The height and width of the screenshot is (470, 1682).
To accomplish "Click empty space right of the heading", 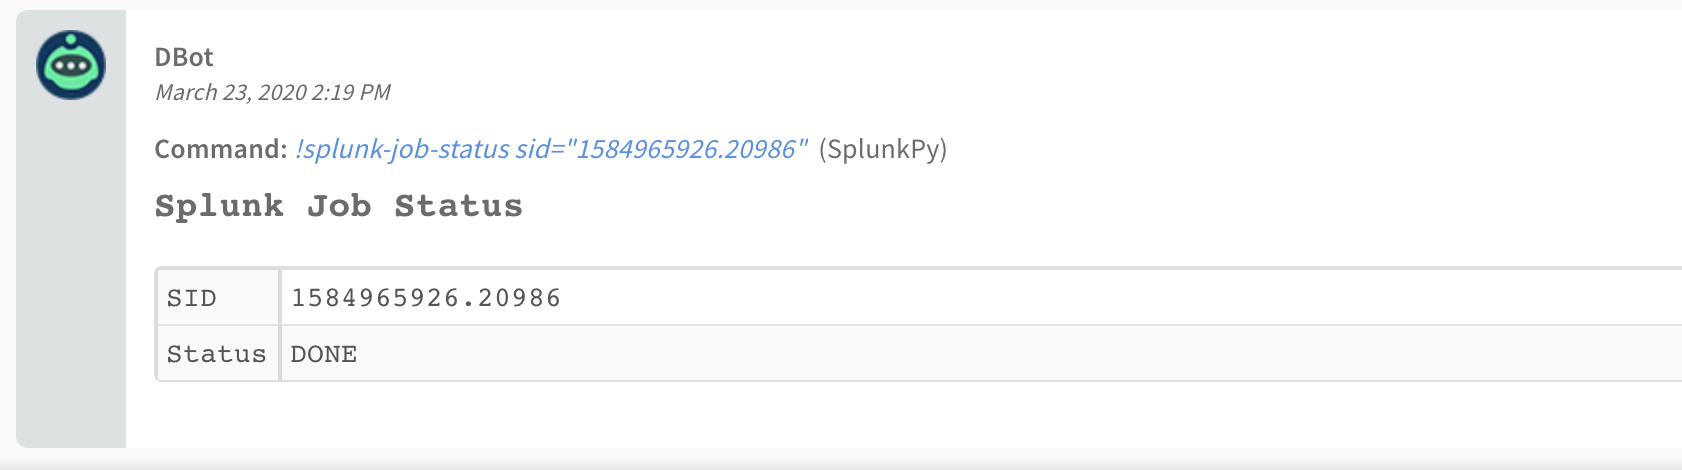I will (1000, 206).
